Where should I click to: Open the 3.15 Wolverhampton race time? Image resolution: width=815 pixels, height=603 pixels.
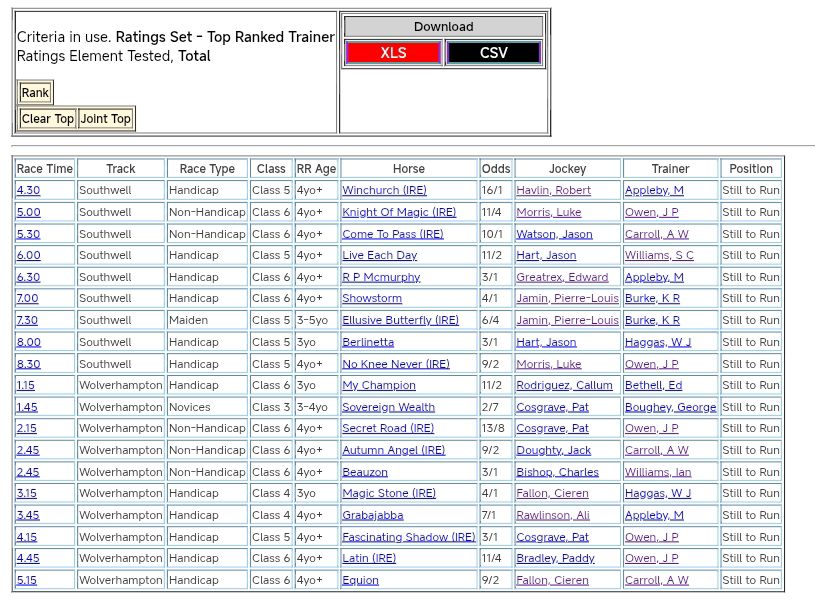point(28,493)
